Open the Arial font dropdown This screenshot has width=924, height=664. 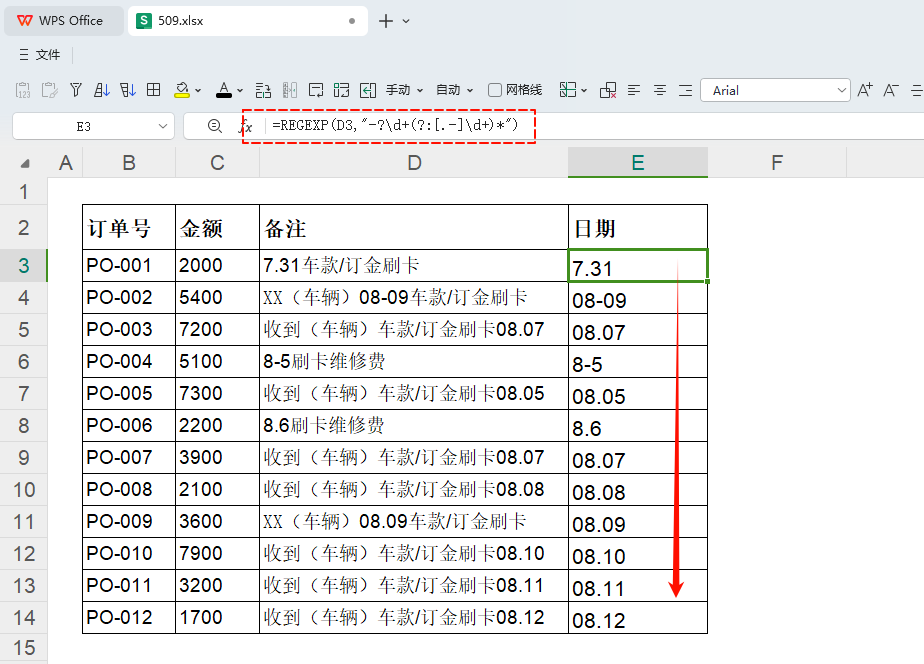842,91
